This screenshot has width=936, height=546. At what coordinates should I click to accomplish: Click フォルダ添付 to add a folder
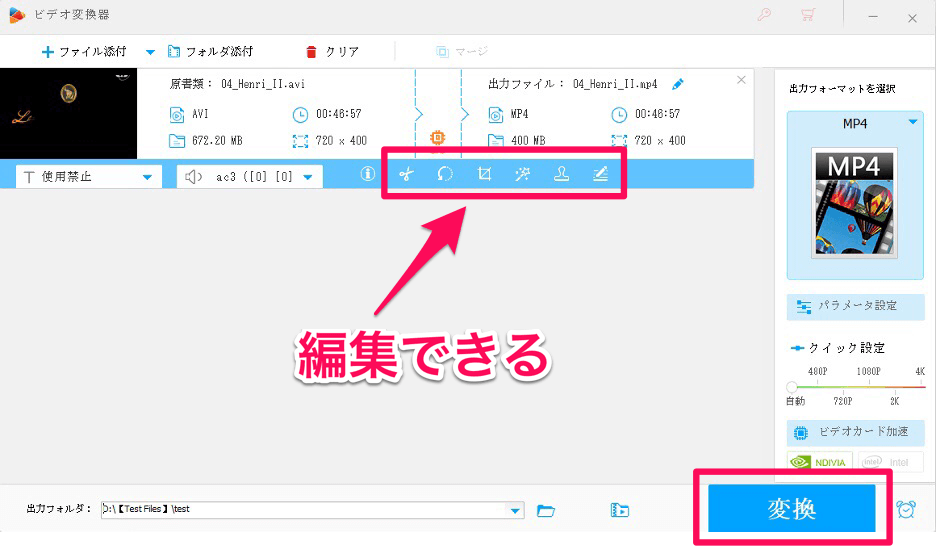pos(210,51)
